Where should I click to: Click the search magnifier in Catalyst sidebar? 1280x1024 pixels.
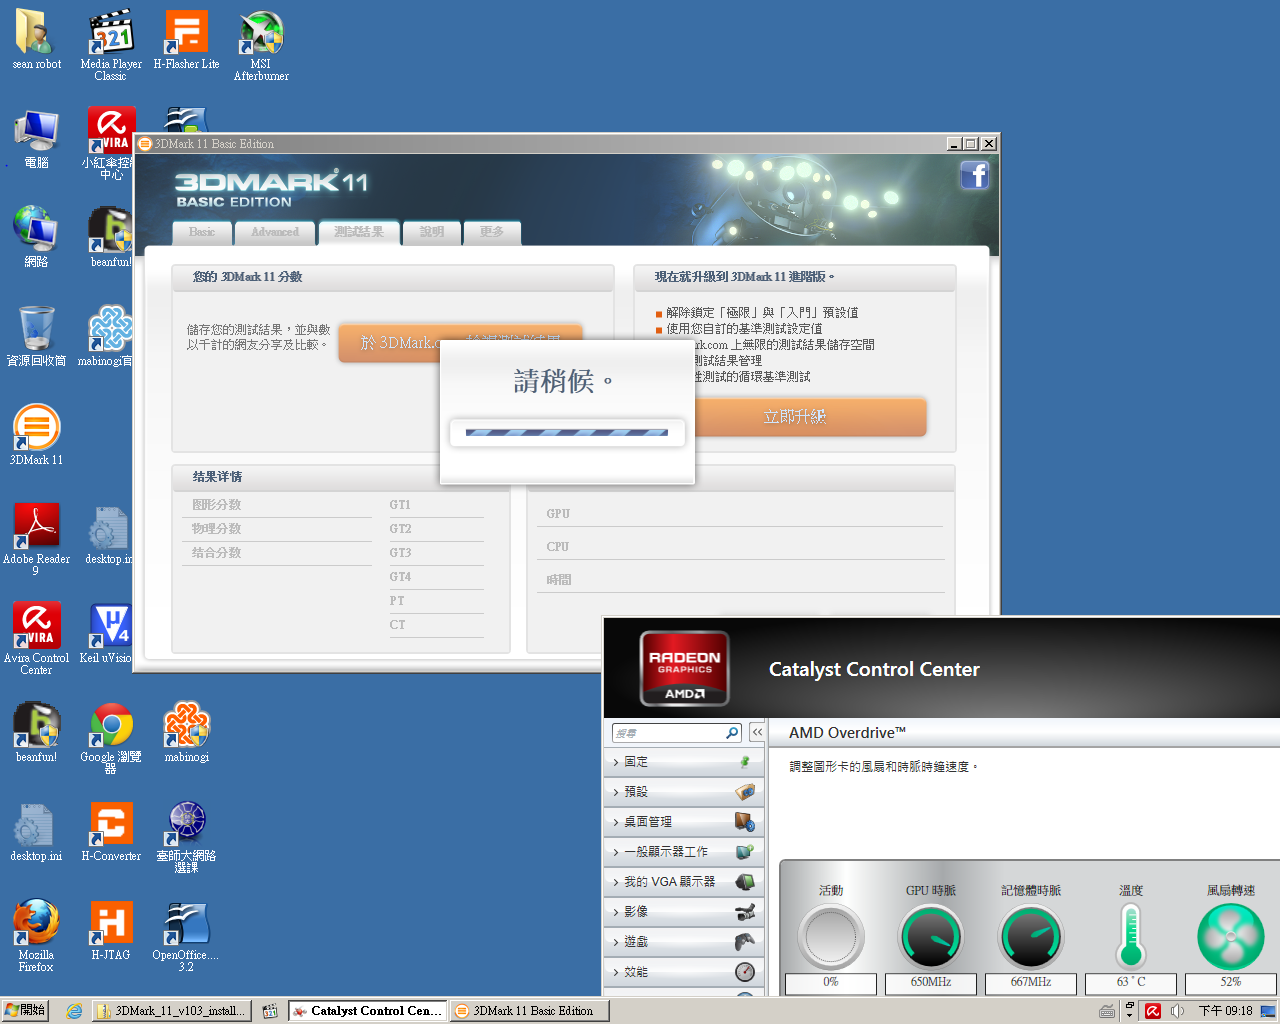pyautogui.click(x=732, y=733)
